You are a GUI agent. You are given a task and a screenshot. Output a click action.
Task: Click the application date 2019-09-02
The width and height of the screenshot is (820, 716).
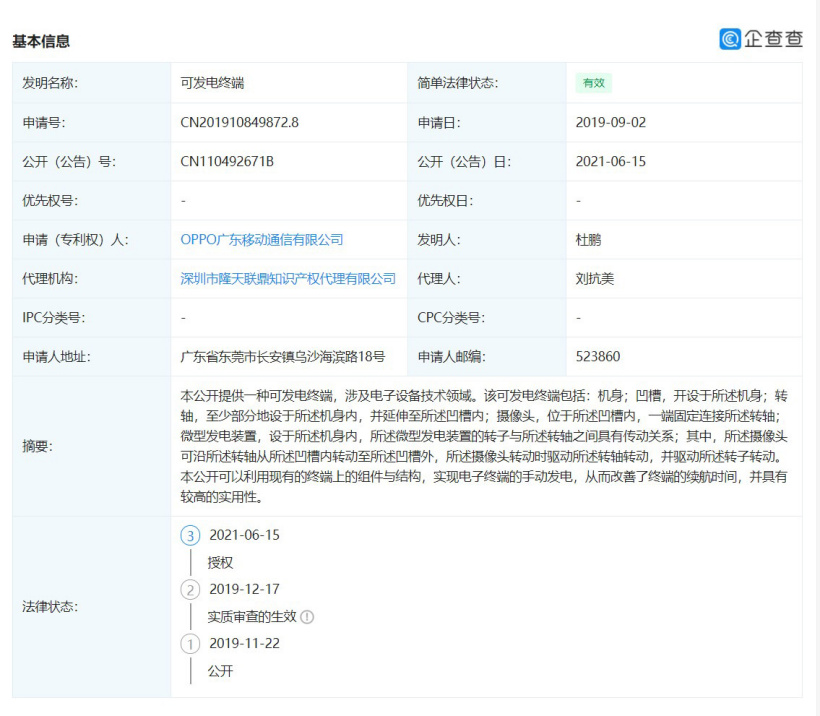coord(610,122)
